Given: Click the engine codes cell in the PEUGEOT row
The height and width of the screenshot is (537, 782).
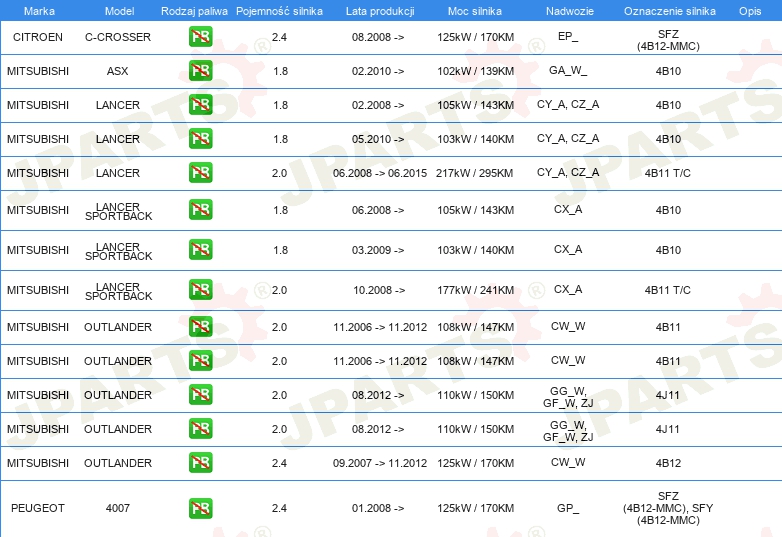Looking at the screenshot, I should [668, 508].
